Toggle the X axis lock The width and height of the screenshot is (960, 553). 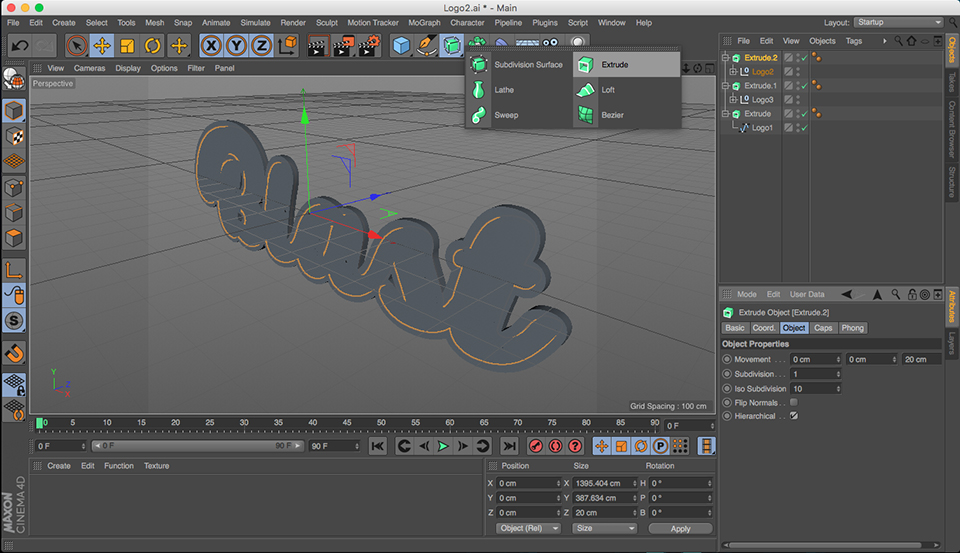(x=211, y=45)
